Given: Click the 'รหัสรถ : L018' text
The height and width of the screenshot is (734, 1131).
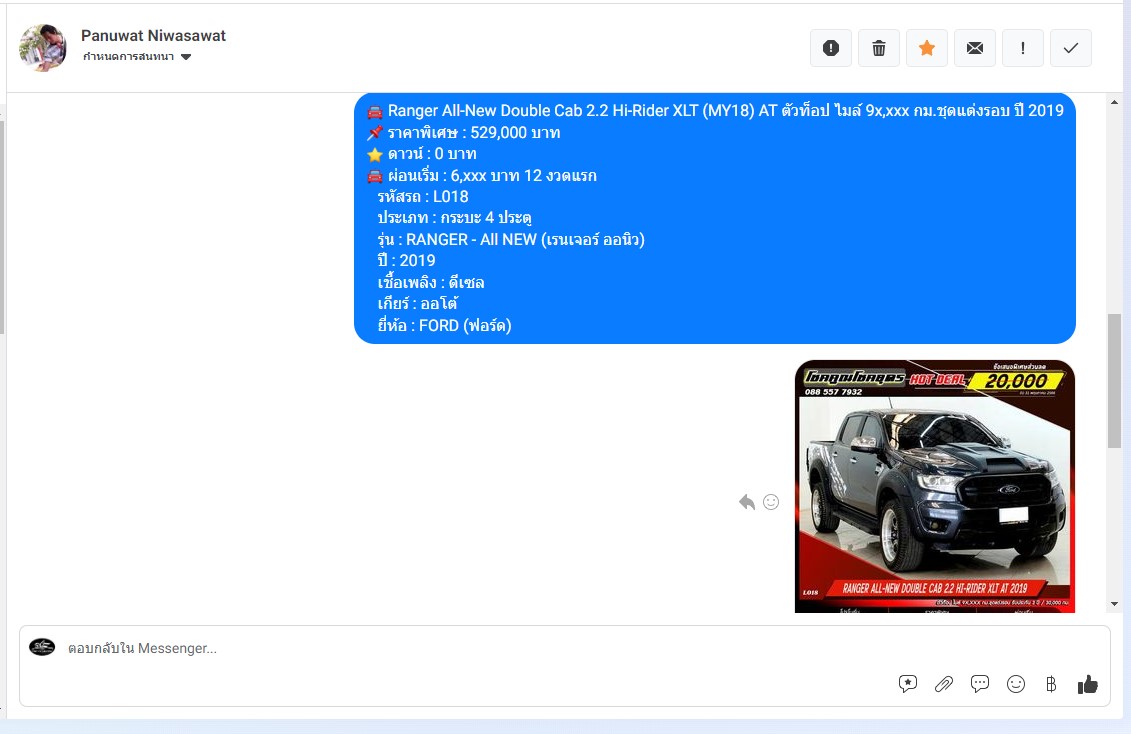Looking at the screenshot, I should (423, 197).
